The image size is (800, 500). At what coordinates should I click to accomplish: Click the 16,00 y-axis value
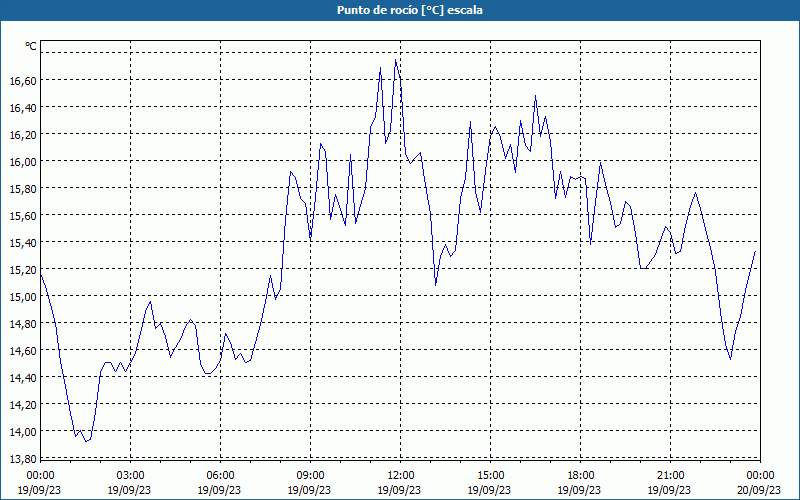click(x=23, y=162)
